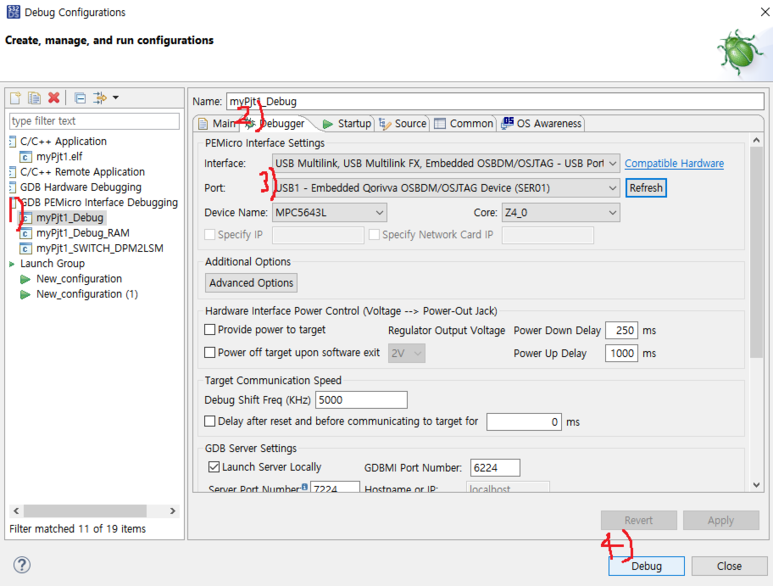Click the Launch Group green arrow icon
This screenshot has height=586, width=773.
(x=12, y=264)
